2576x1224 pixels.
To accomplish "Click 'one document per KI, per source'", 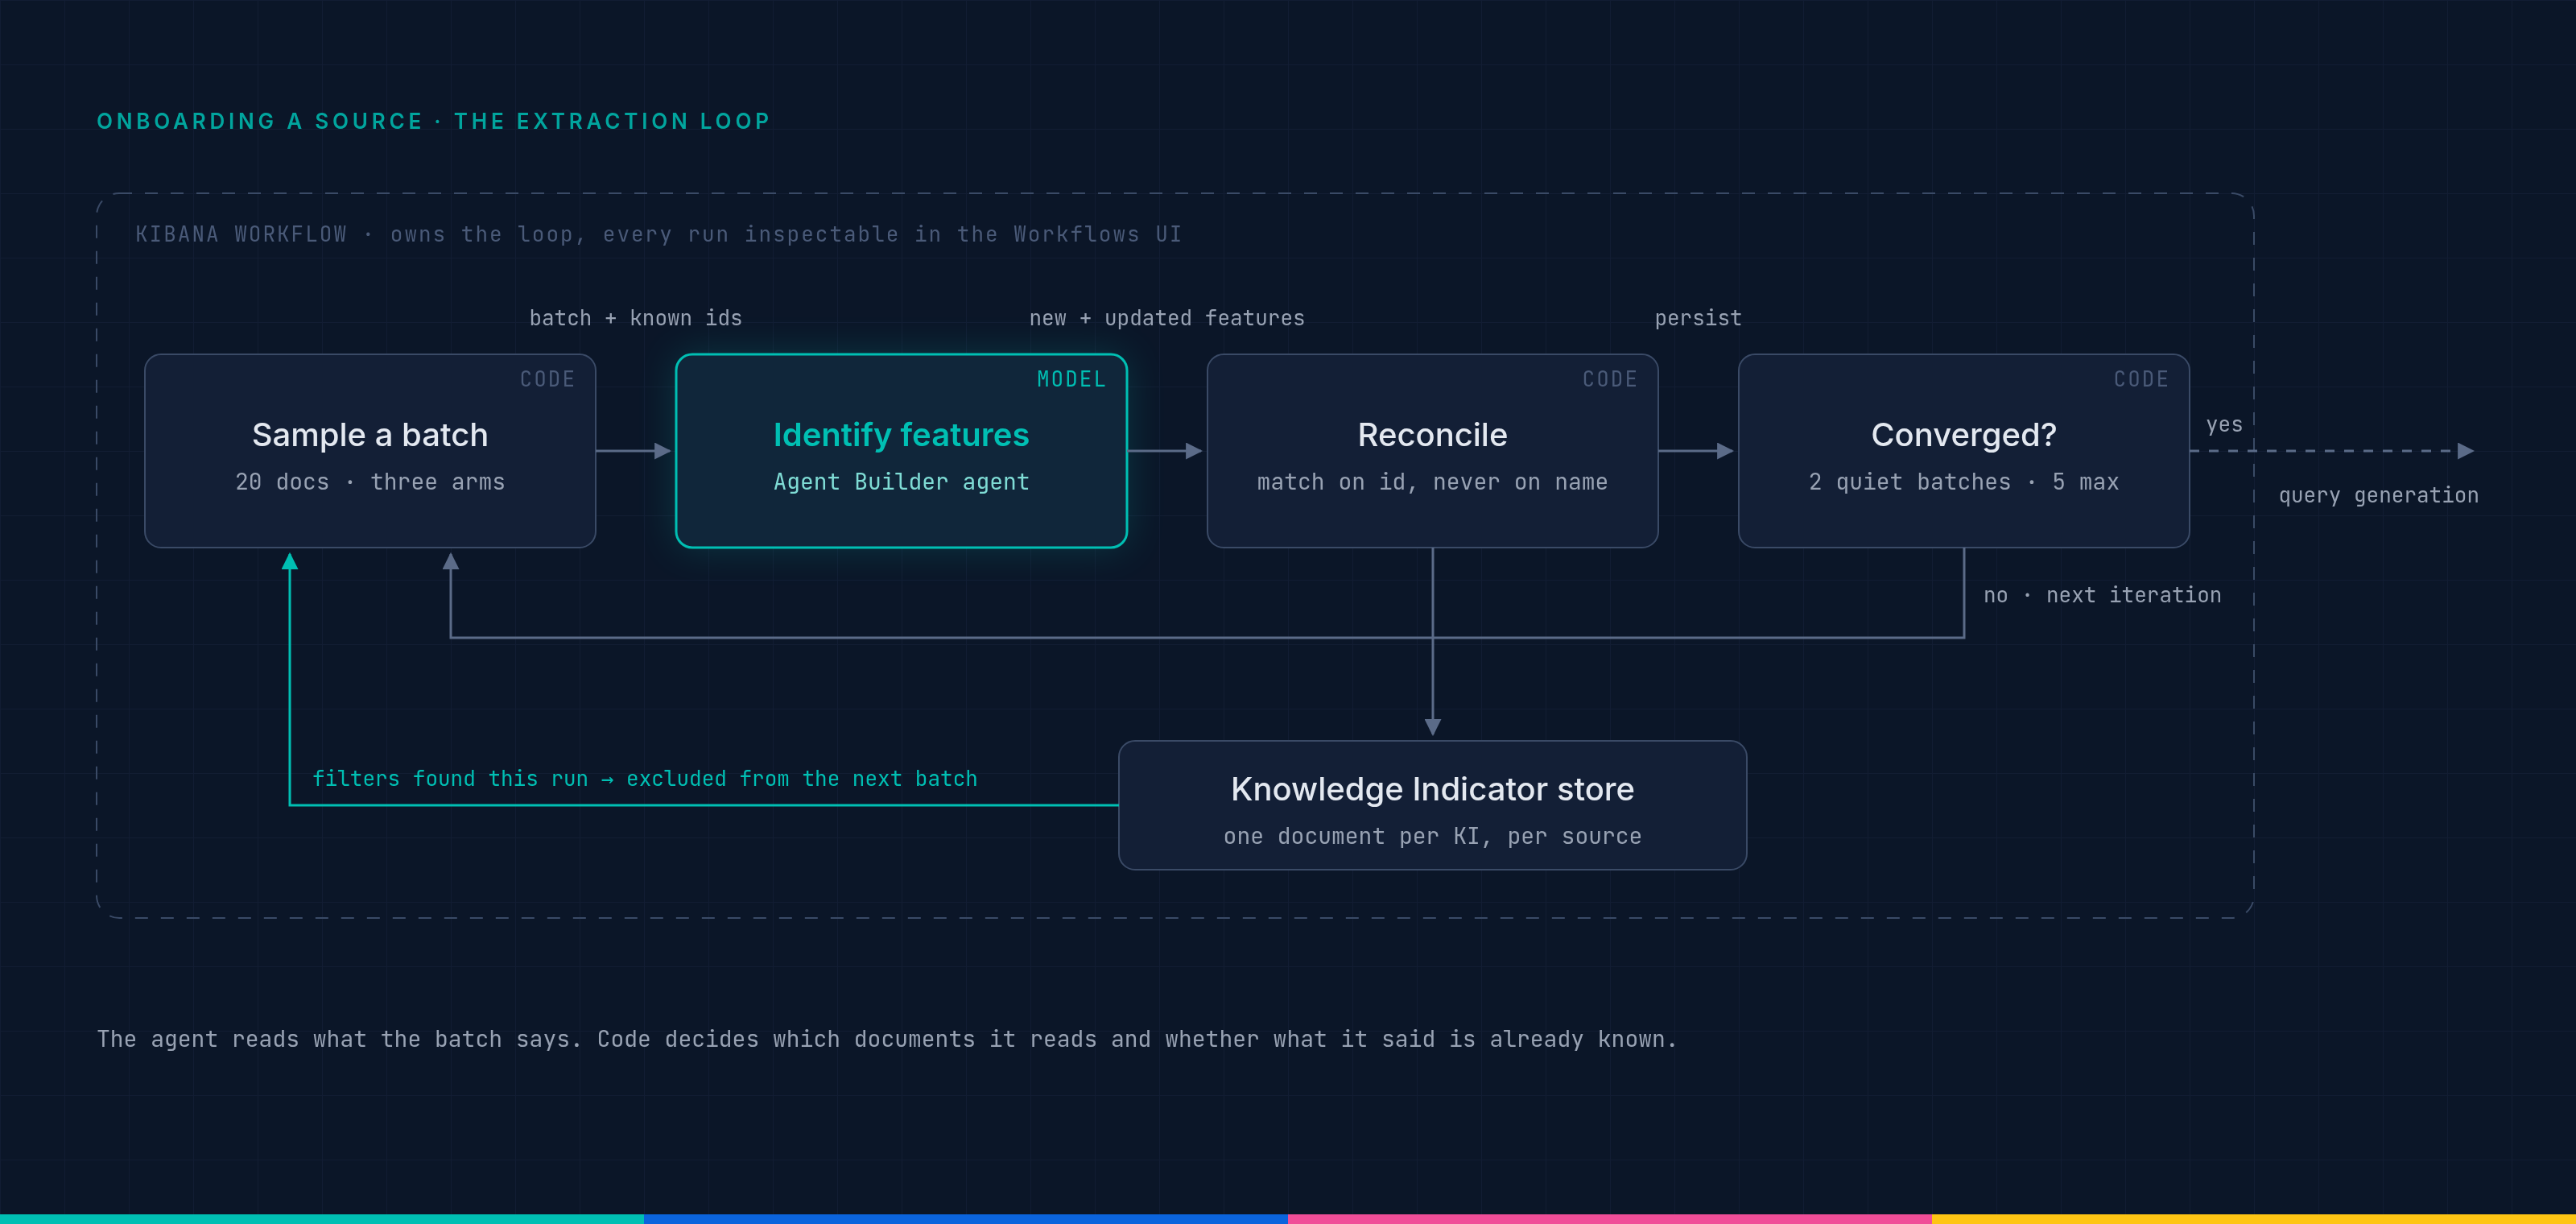I will click(x=1432, y=836).
